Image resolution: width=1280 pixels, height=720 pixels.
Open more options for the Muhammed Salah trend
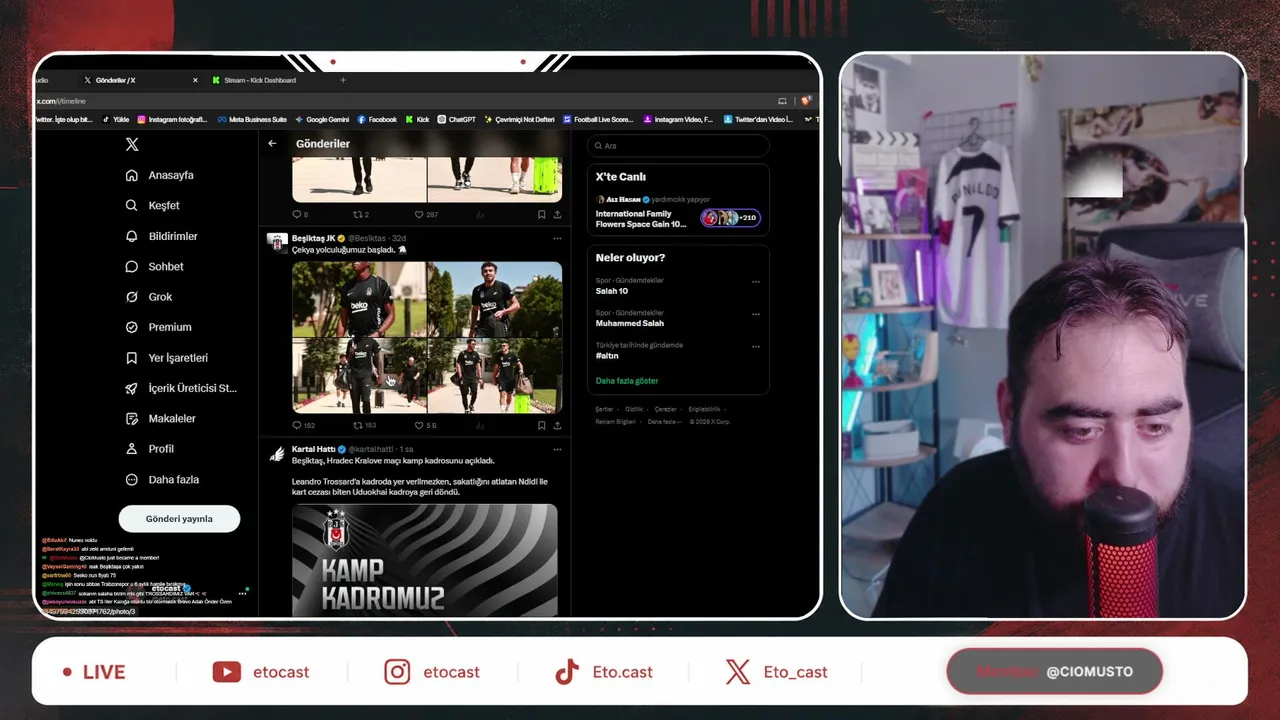point(756,314)
